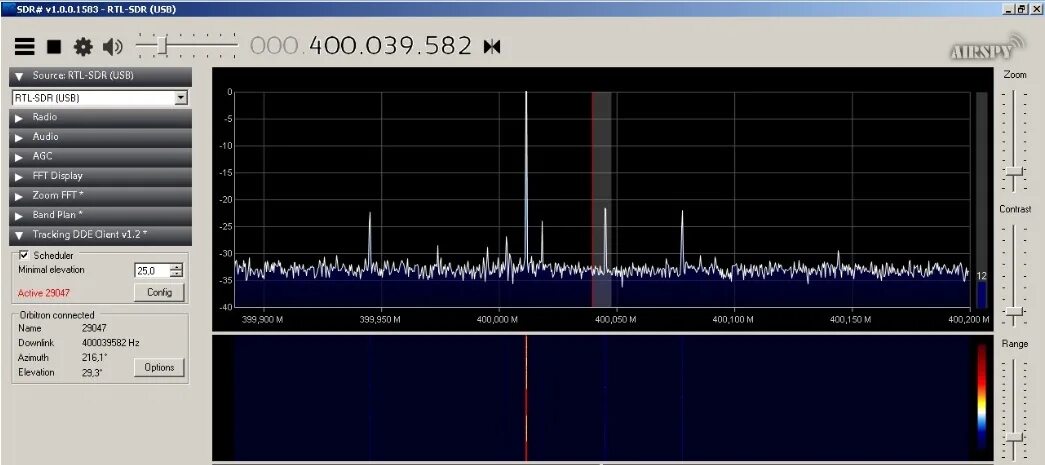Image resolution: width=1045 pixels, height=465 pixels.
Task: Expand the FFT Display panel
Action: [101, 176]
